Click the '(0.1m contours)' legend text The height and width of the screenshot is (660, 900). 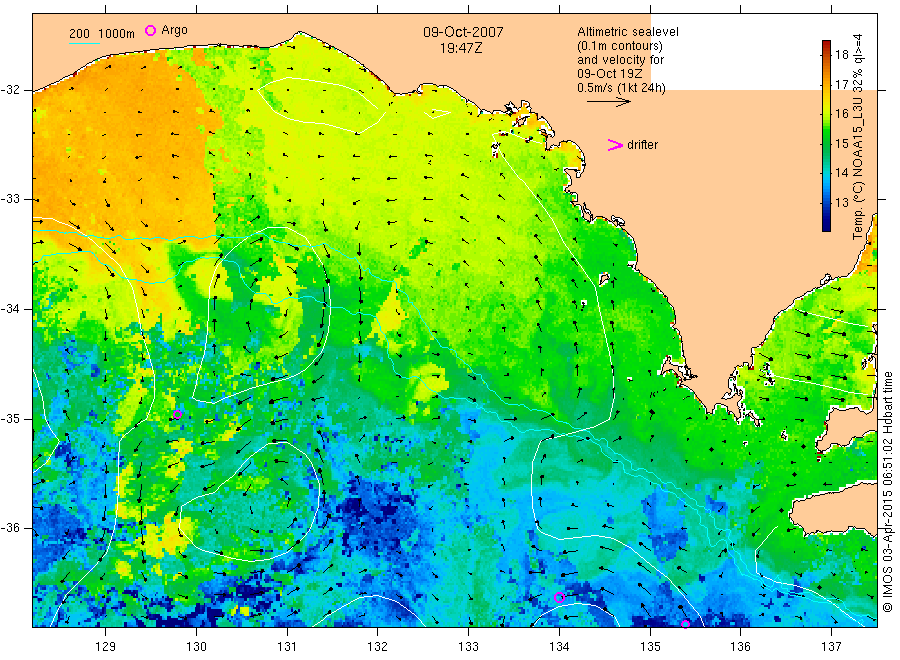[620, 46]
